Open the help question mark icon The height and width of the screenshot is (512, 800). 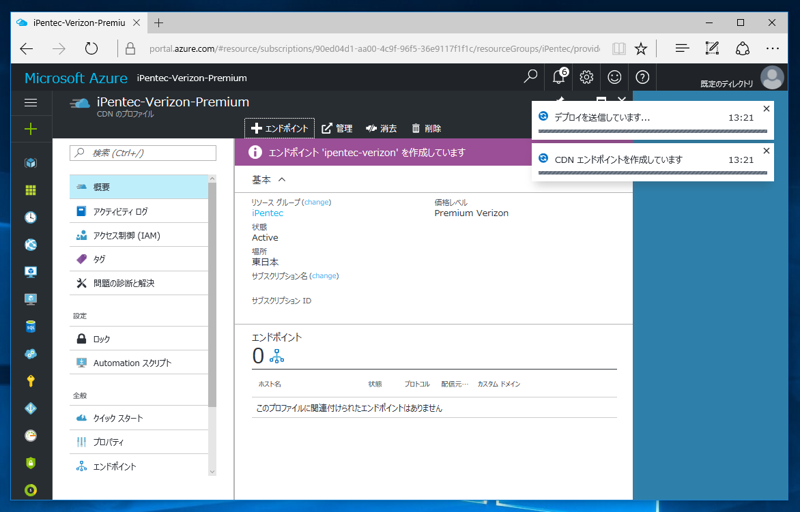[642, 77]
